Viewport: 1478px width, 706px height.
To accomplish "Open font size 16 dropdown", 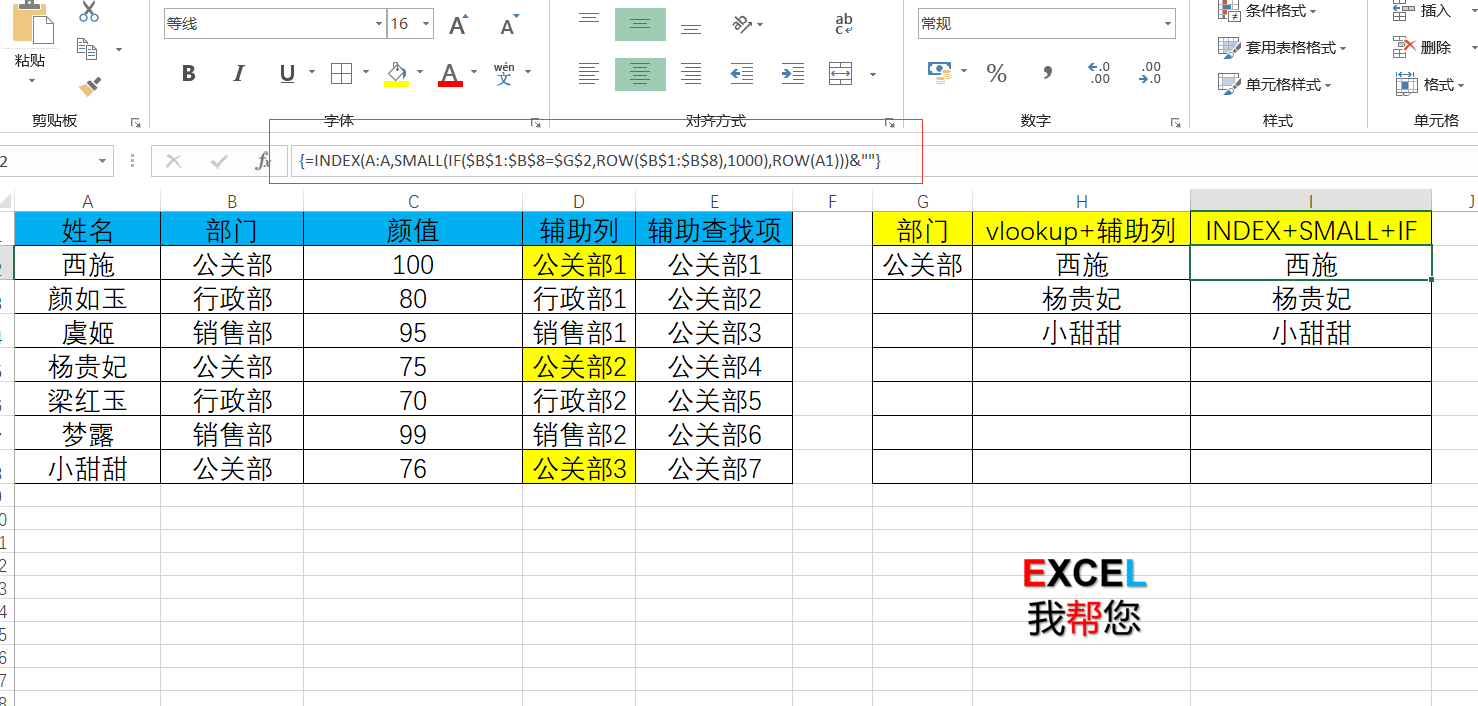I will [427, 24].
